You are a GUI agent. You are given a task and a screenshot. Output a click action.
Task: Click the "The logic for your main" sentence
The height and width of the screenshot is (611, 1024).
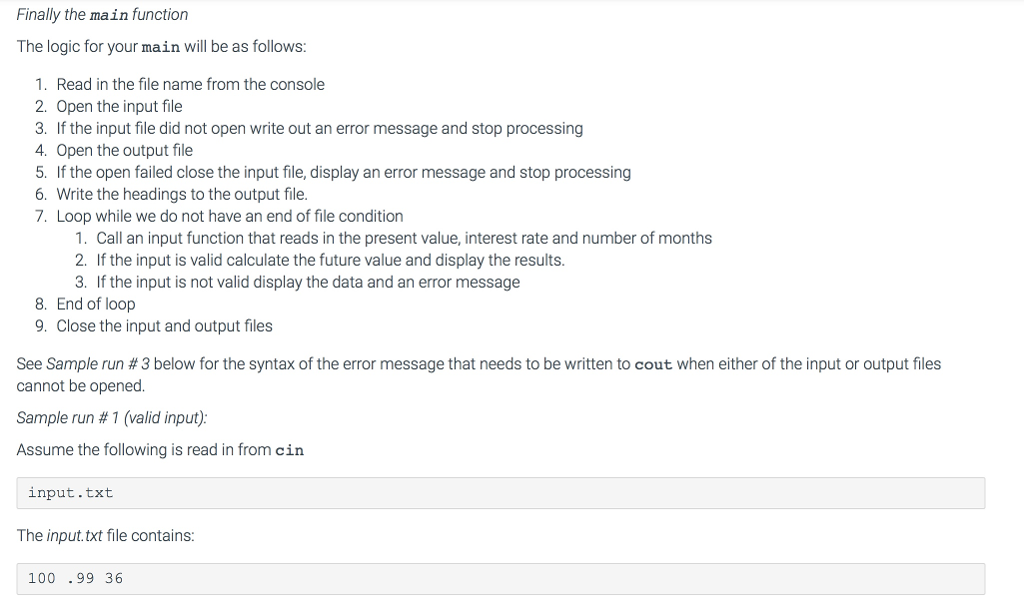coord(162,48)
